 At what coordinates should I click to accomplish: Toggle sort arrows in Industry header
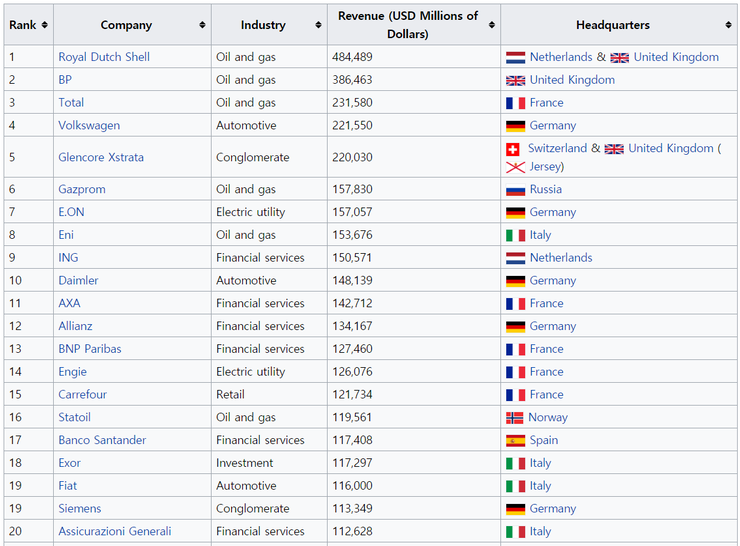(x=319, y=25)
